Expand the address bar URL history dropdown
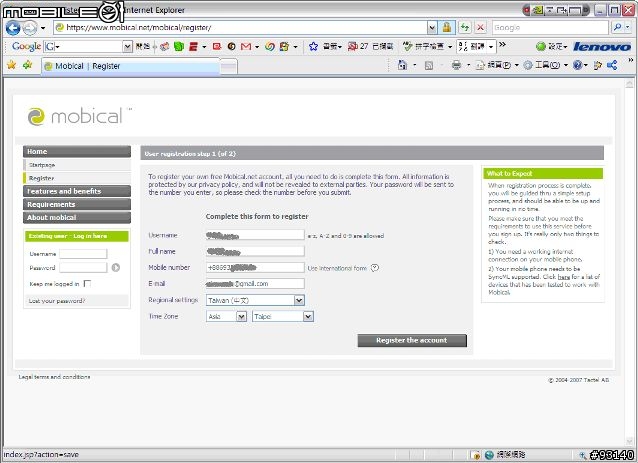The height and width of the screenshot is (463, 638). point(432,28)
